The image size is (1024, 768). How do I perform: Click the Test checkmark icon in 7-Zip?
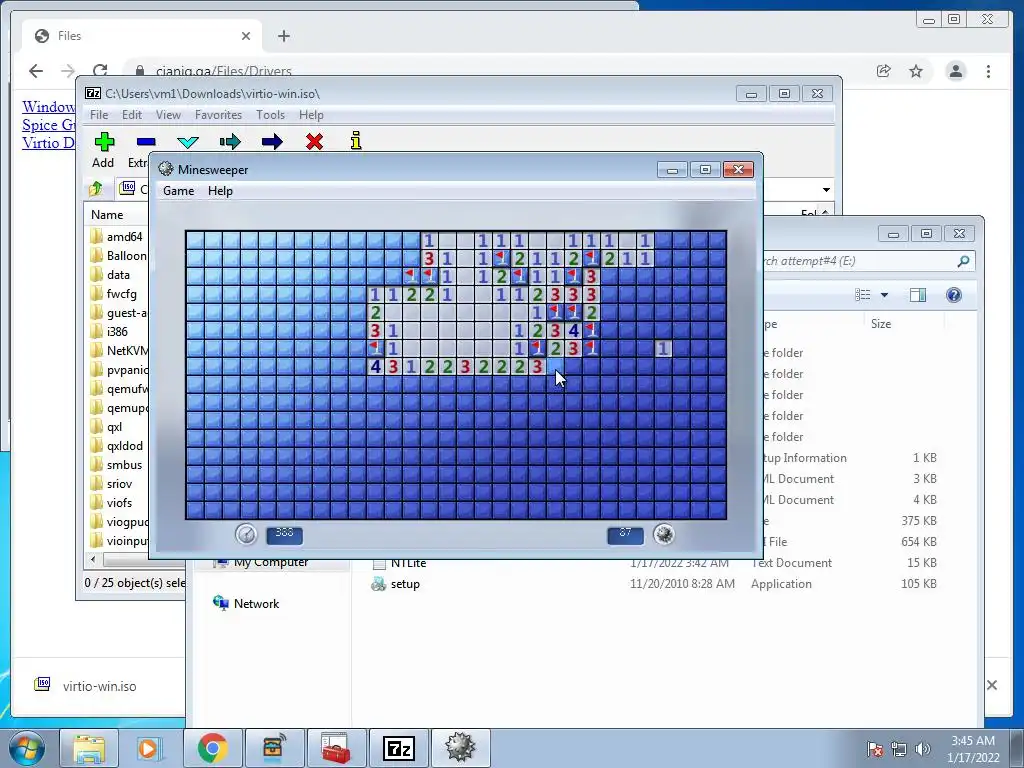(188, 142)
